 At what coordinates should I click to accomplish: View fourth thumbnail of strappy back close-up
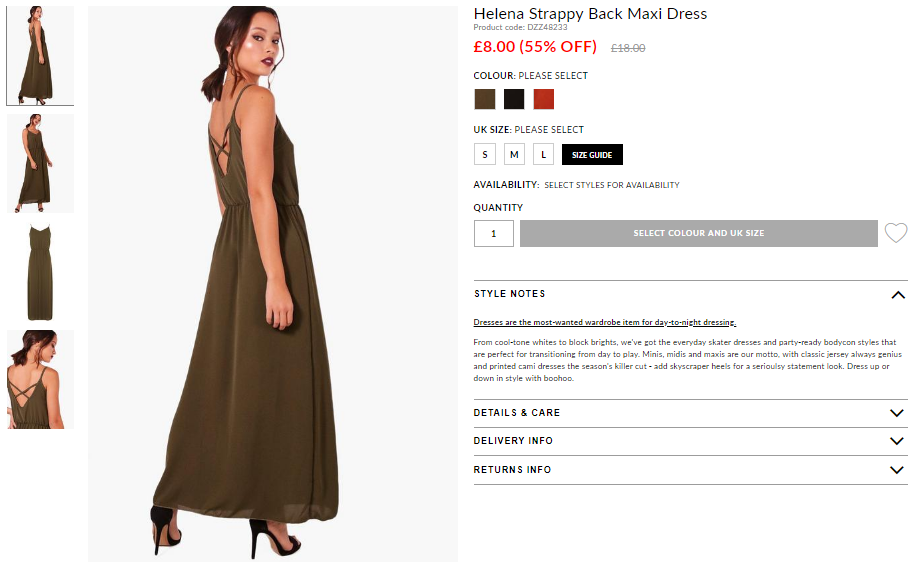[40, 380]
